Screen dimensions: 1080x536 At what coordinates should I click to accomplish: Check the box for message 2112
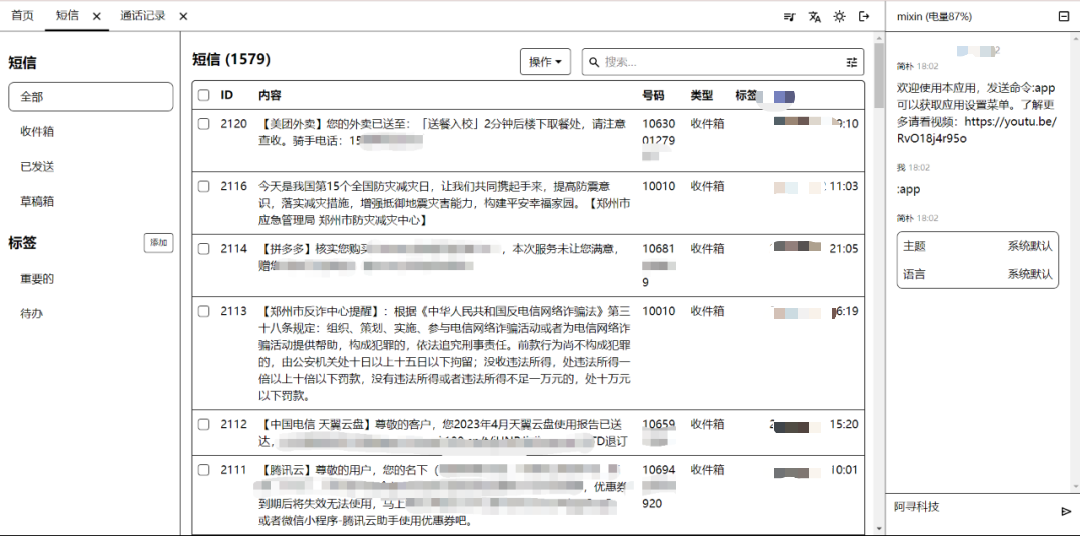(203, 424)
